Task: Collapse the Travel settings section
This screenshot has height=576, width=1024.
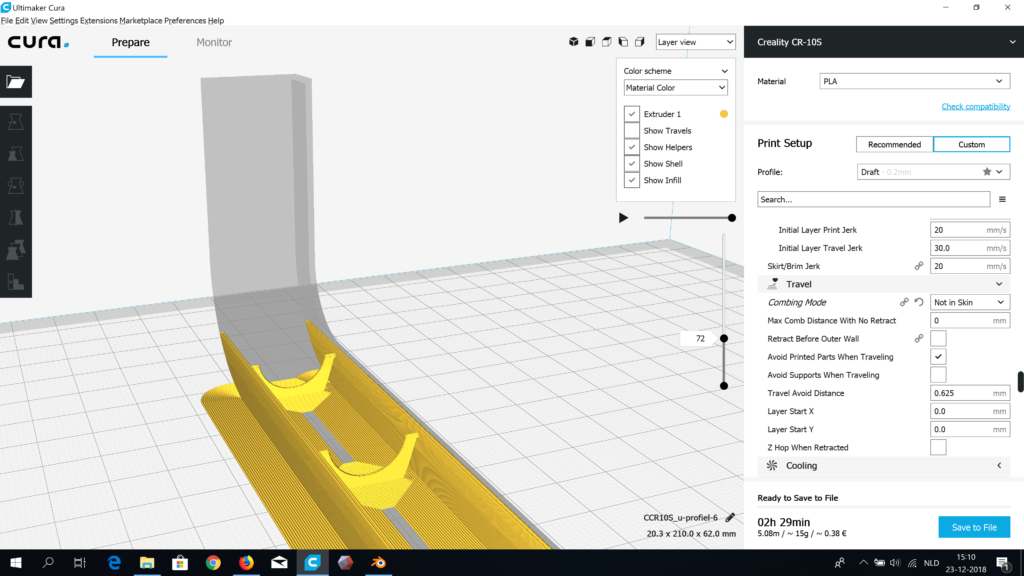Action: 884,284
